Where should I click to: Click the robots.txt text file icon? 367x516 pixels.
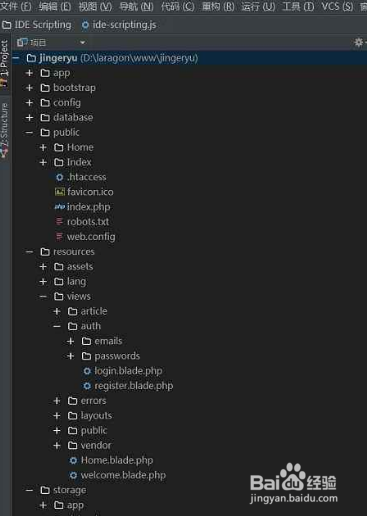59,222
